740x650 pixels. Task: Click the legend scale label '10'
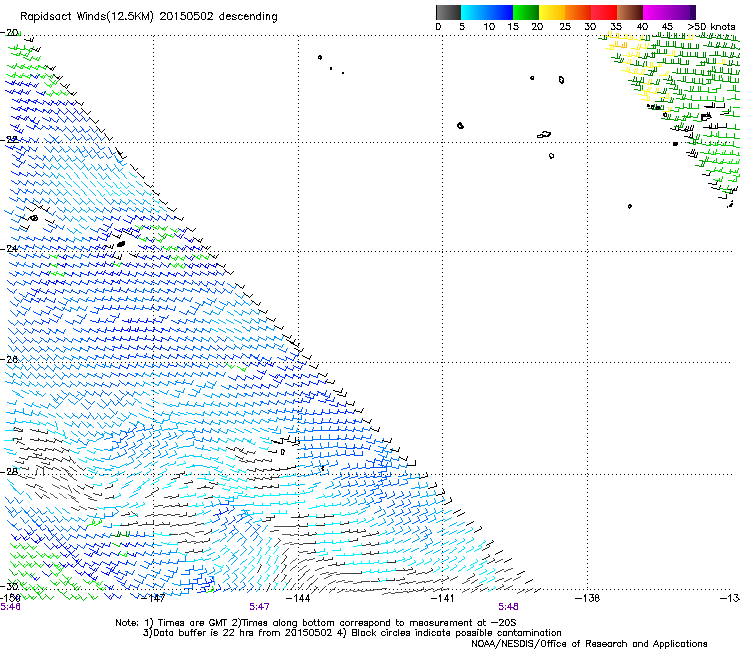pos(489,27)
